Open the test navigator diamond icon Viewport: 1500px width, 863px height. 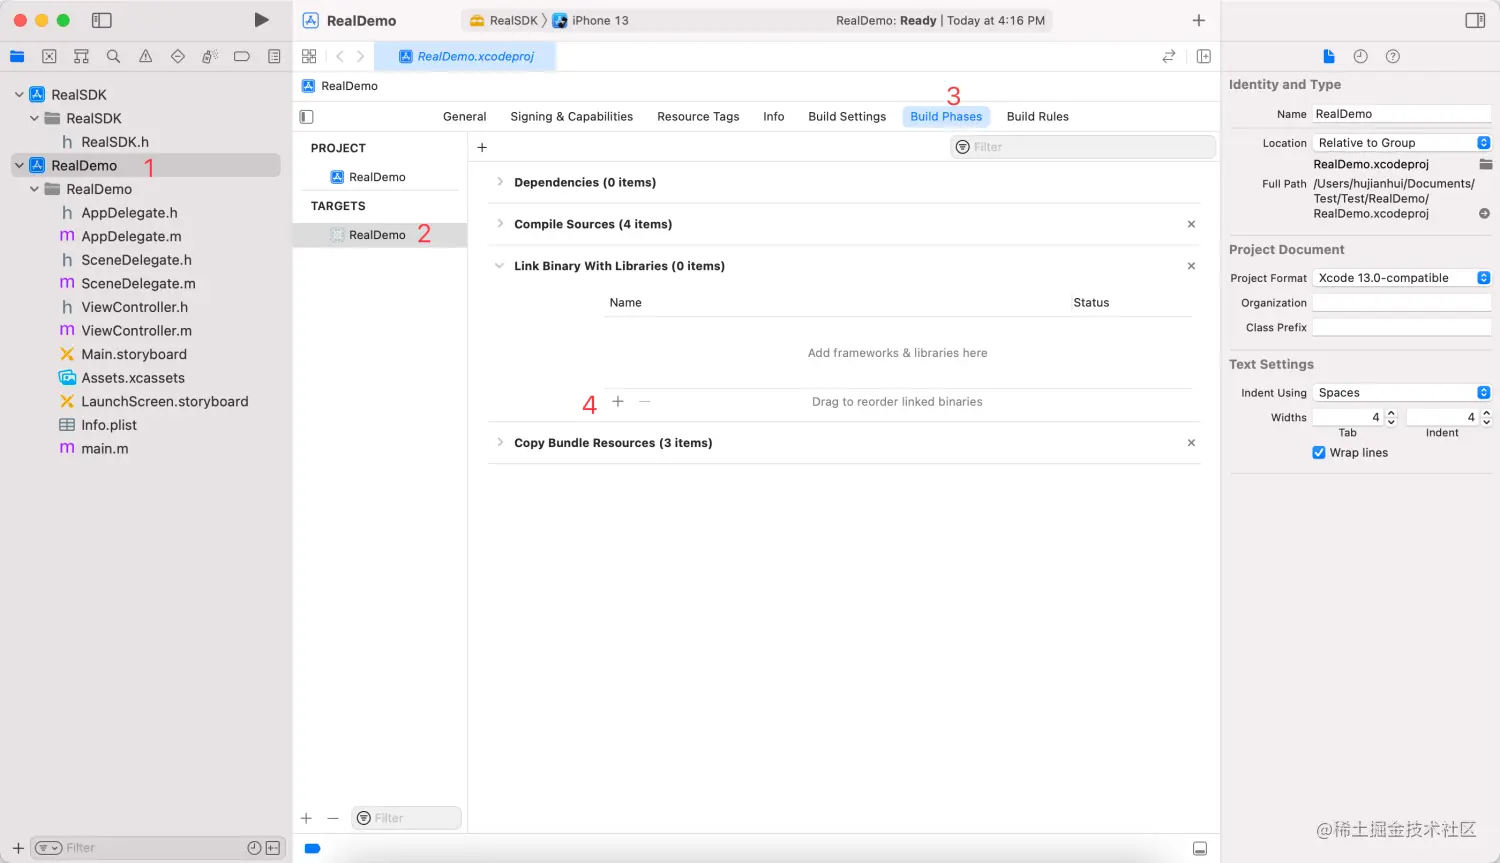point(177,57)
